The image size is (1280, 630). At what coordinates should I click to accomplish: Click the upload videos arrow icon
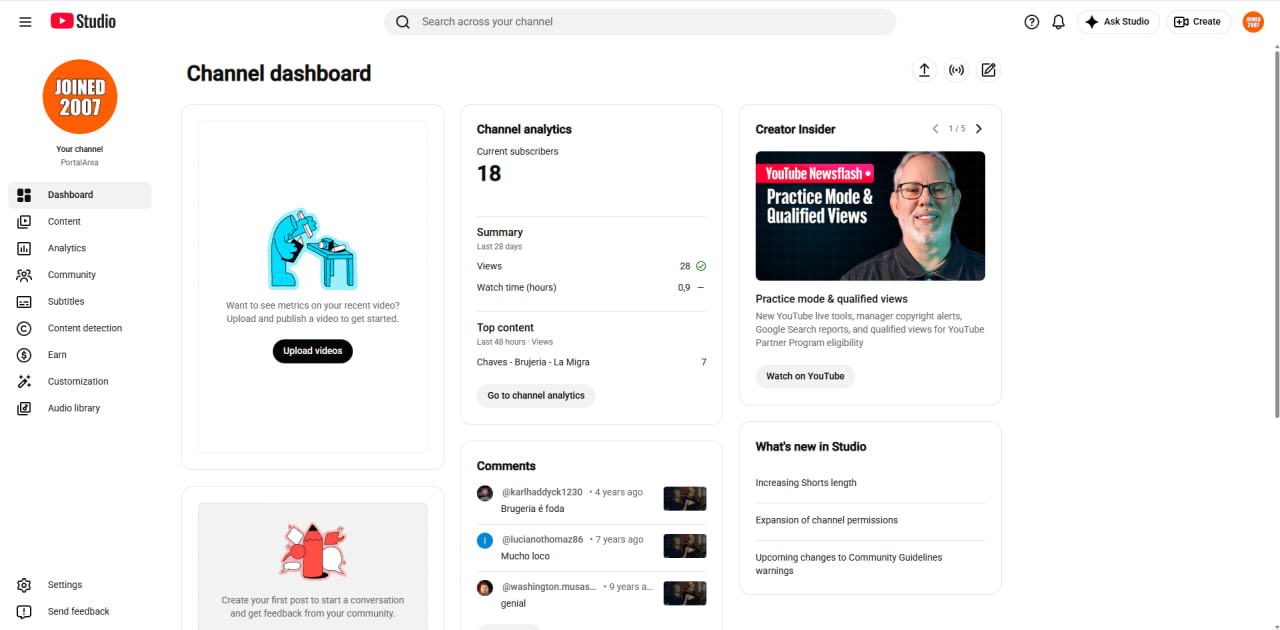[x=924, y=70]
